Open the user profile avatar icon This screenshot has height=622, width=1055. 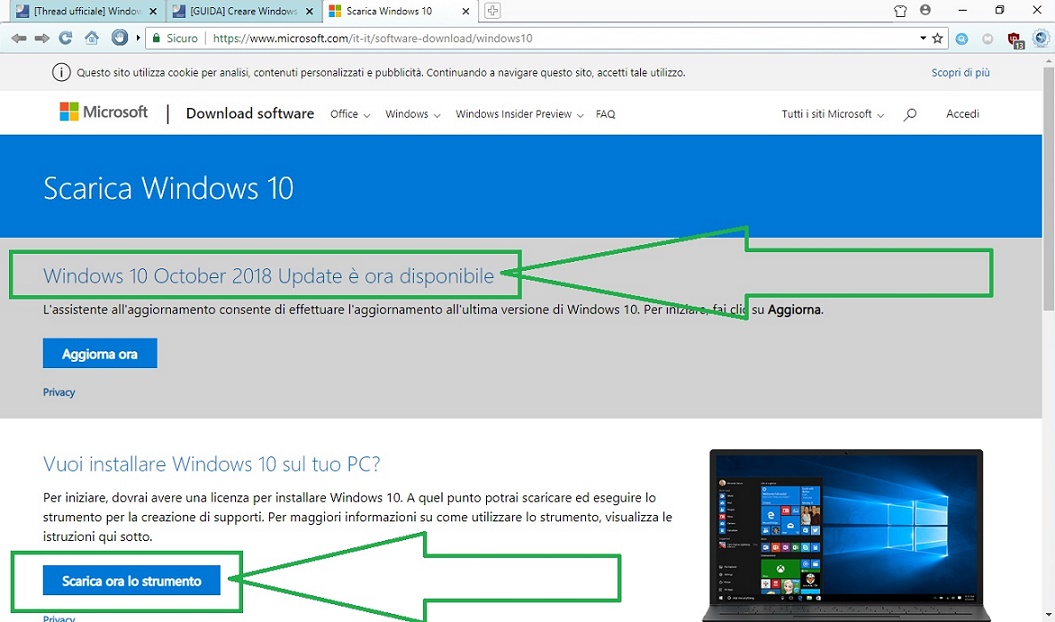[x=926, y=10]
